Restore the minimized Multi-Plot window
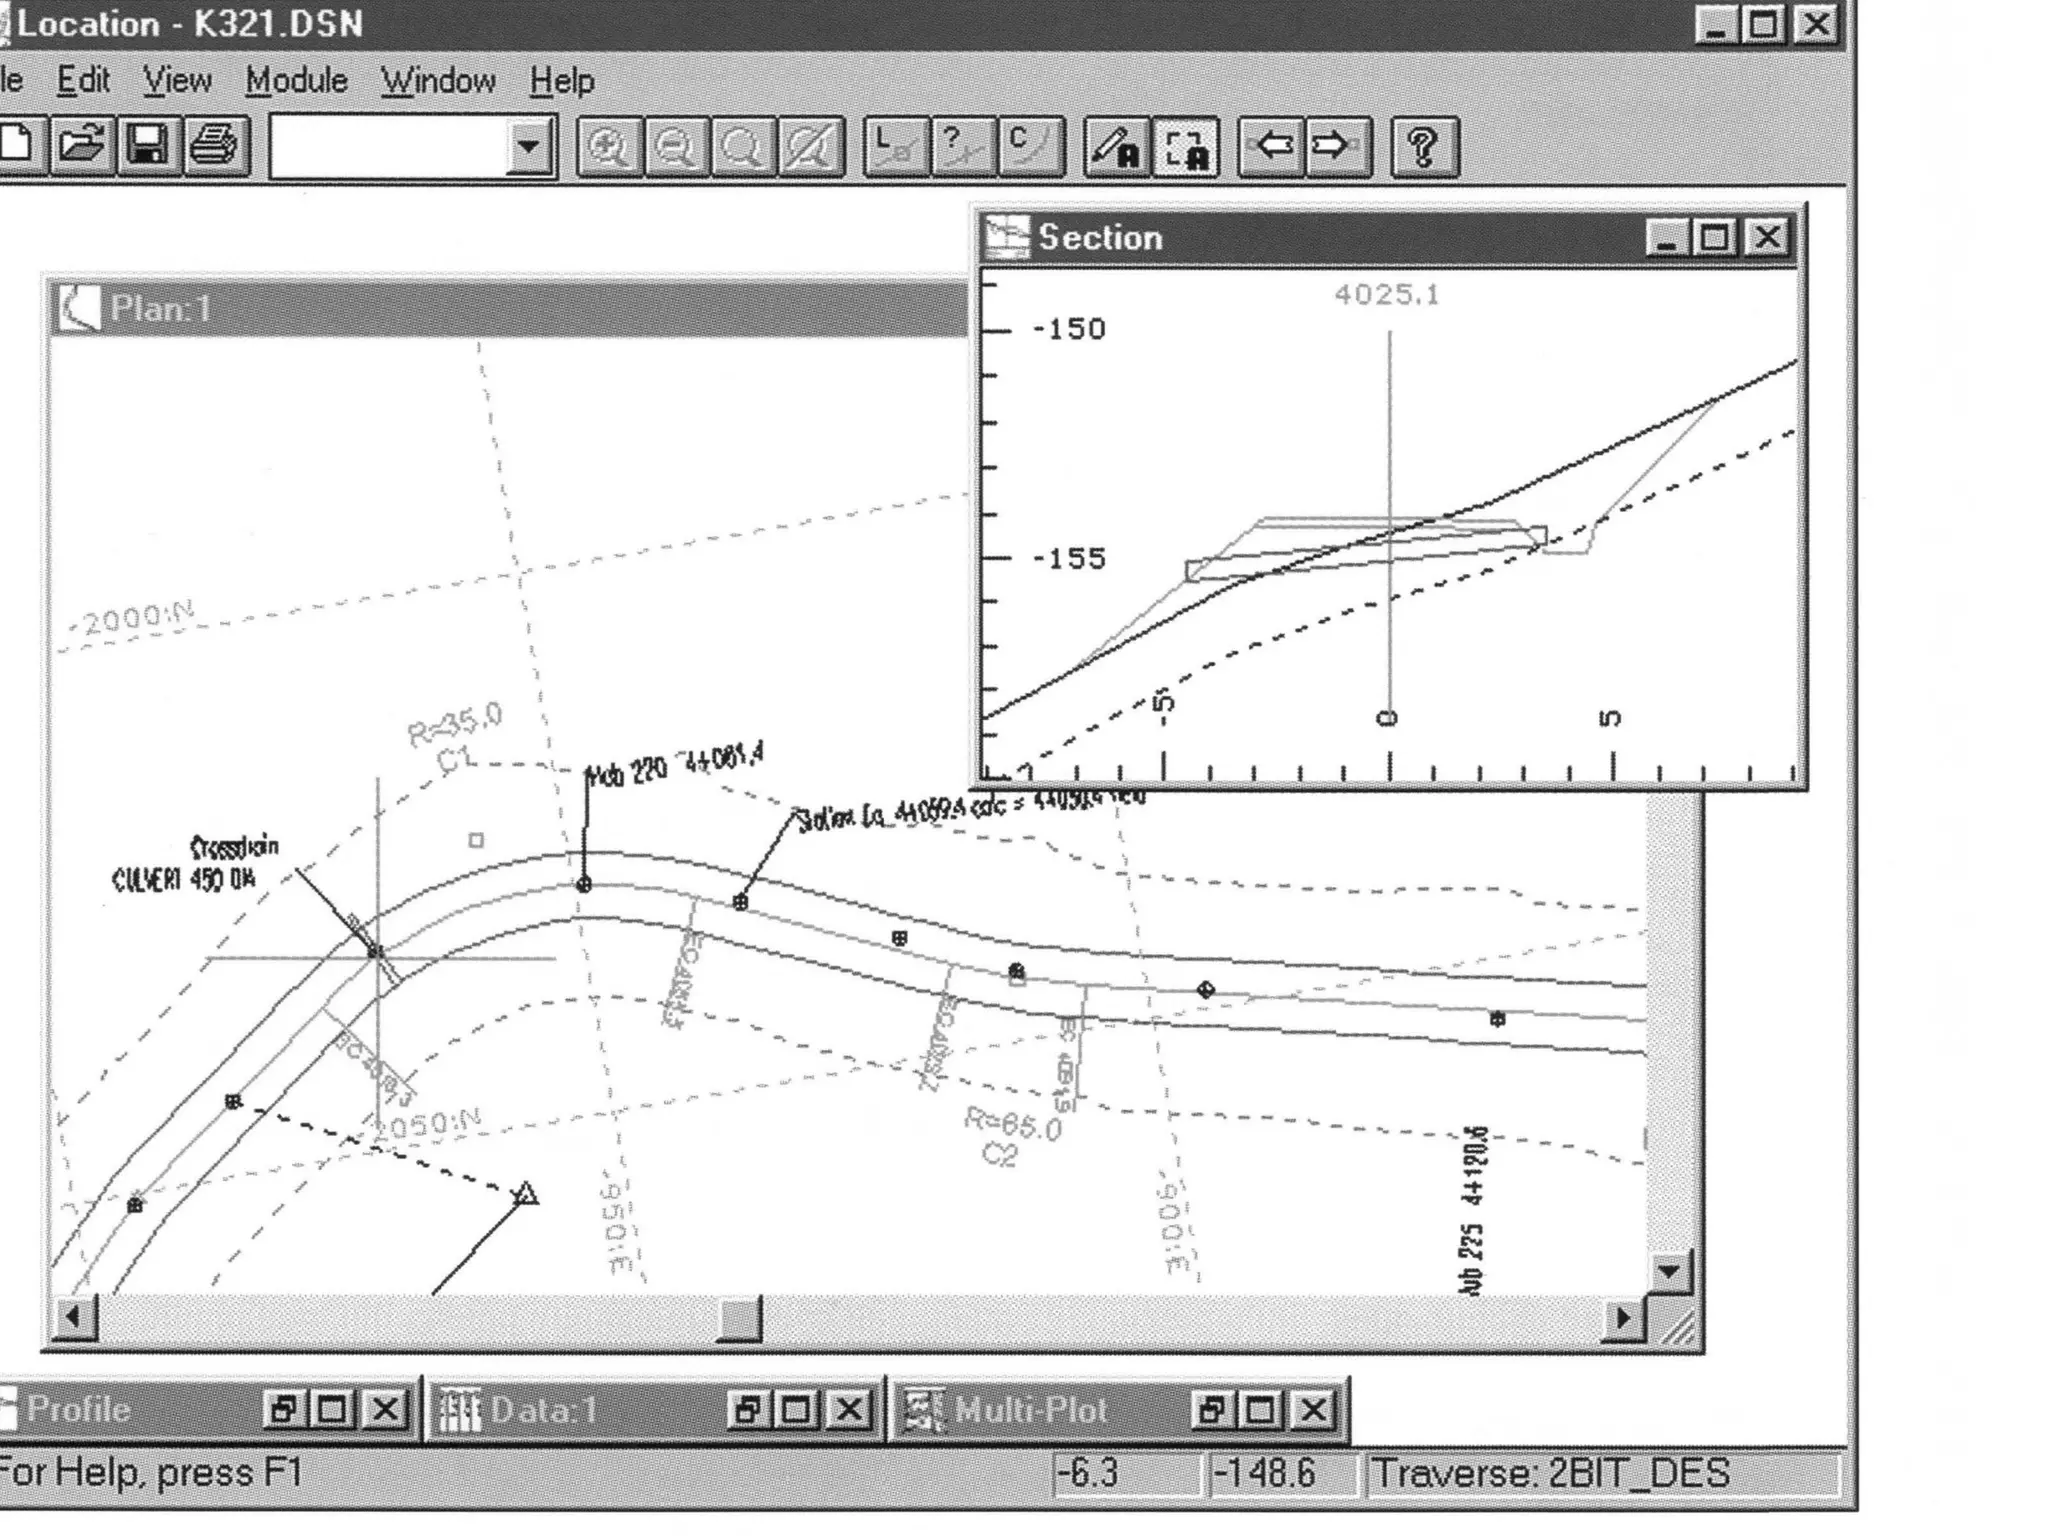The width and height of the screenshot is (2048, 1536). pos(1211,1410)
